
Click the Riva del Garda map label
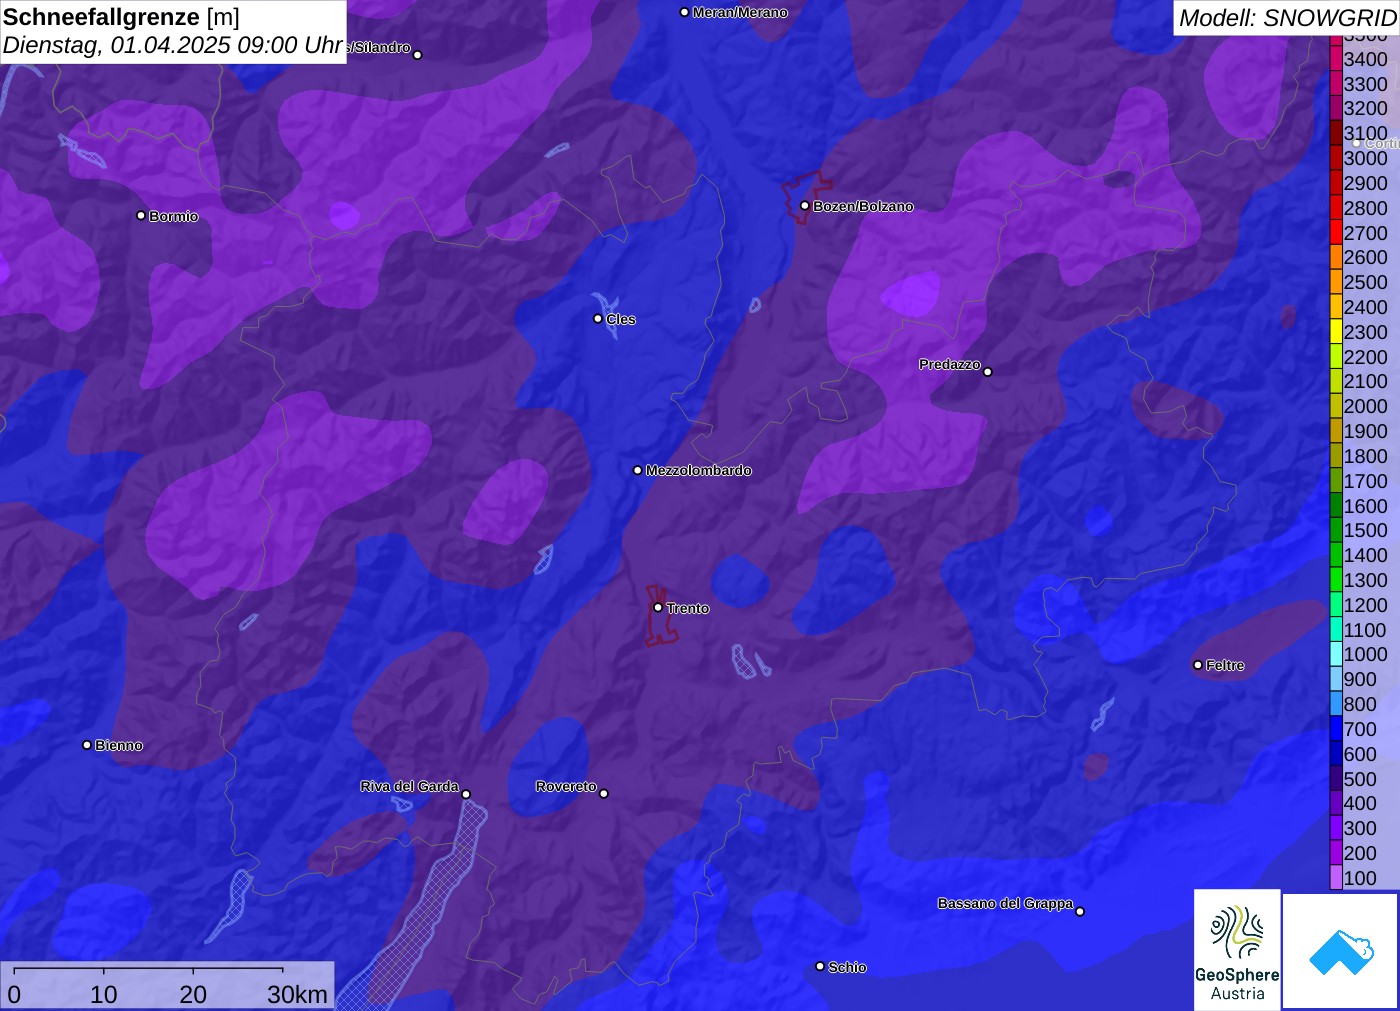[409, 786]
